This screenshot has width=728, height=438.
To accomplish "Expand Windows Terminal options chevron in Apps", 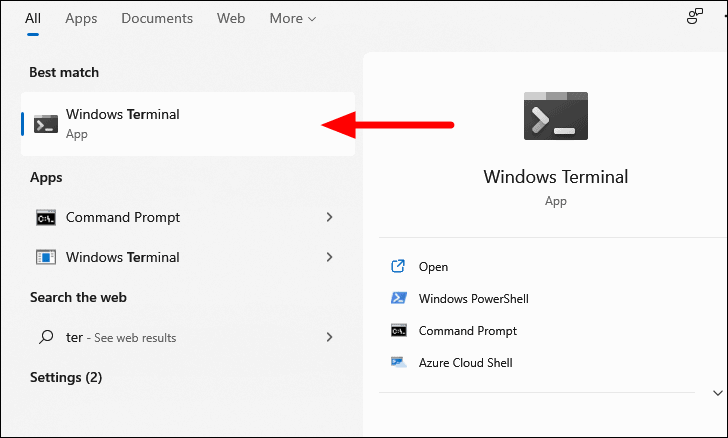I will (329, 257).
